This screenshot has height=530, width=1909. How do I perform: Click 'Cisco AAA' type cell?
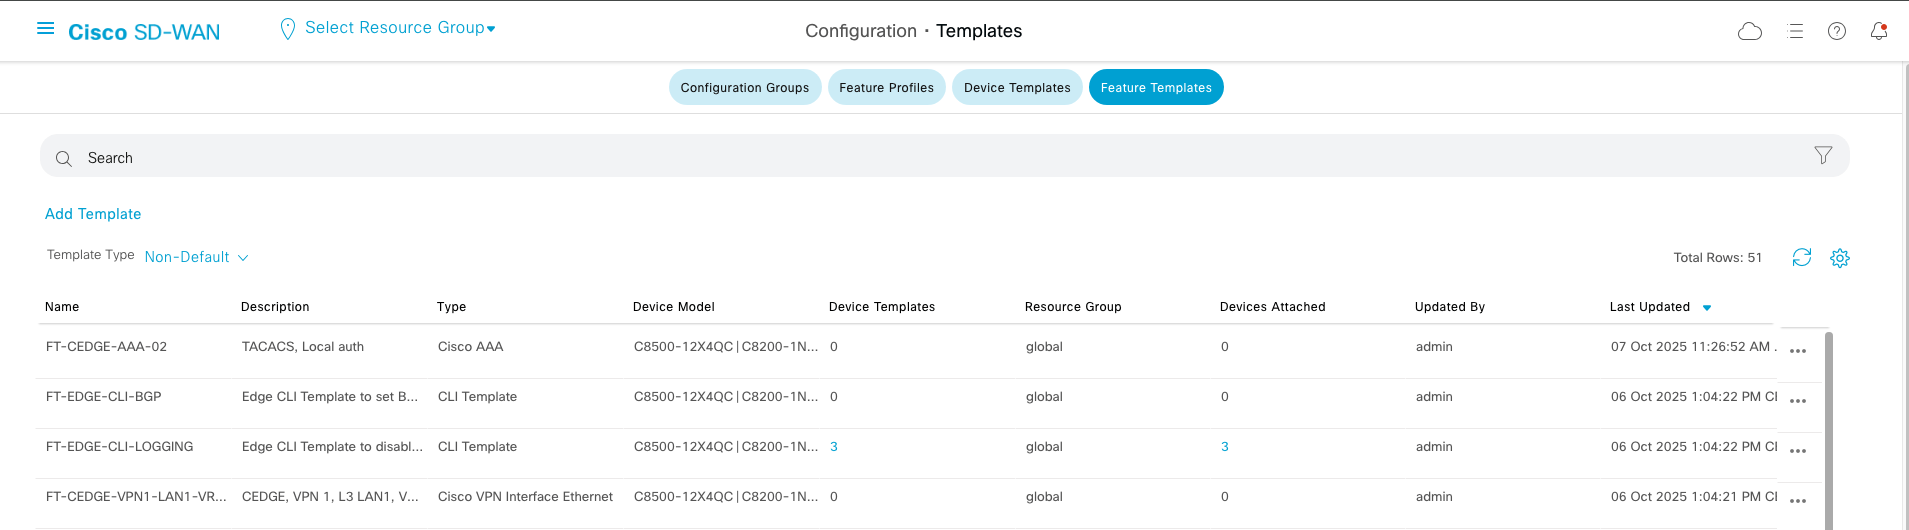point(471,347)
